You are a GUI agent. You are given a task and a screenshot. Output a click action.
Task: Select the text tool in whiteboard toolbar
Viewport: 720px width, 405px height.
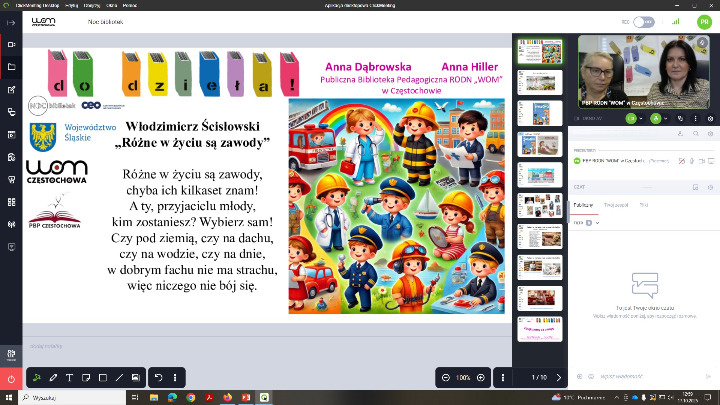pyautogui.click(x=70, y=377)
